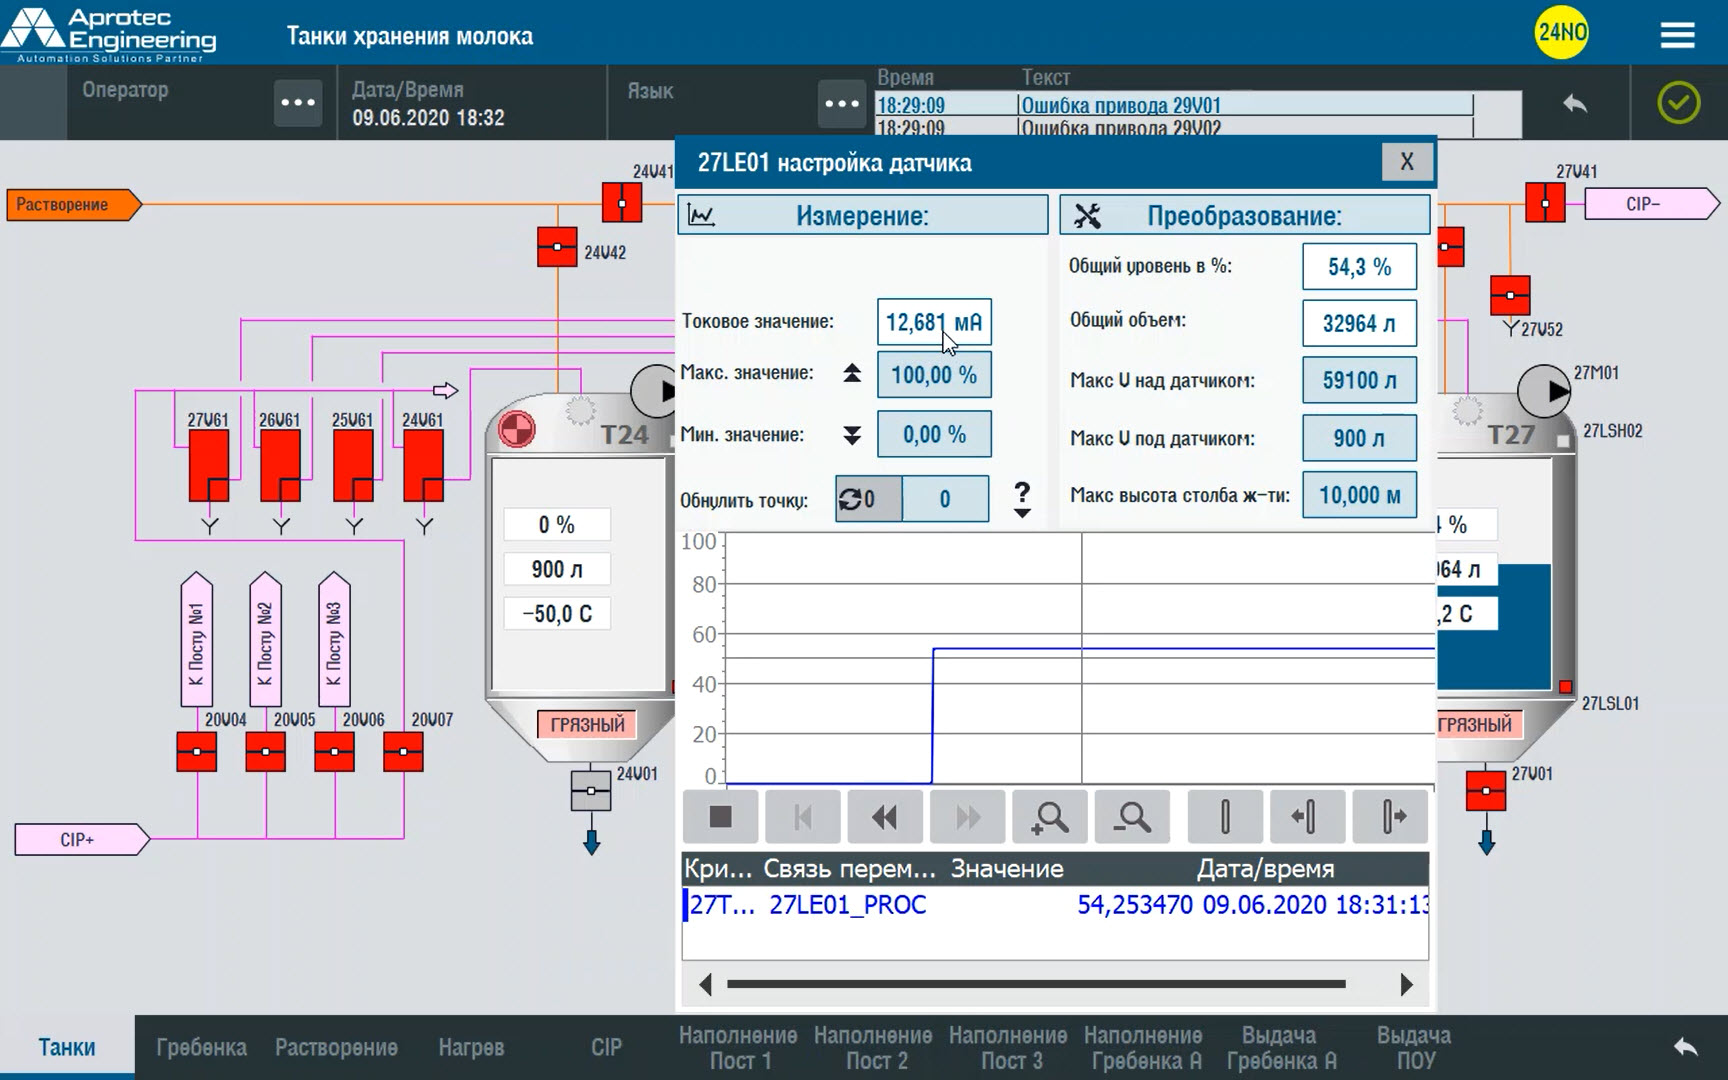
Task: Open the operator options ellipsis button
Action: [298, 103]
